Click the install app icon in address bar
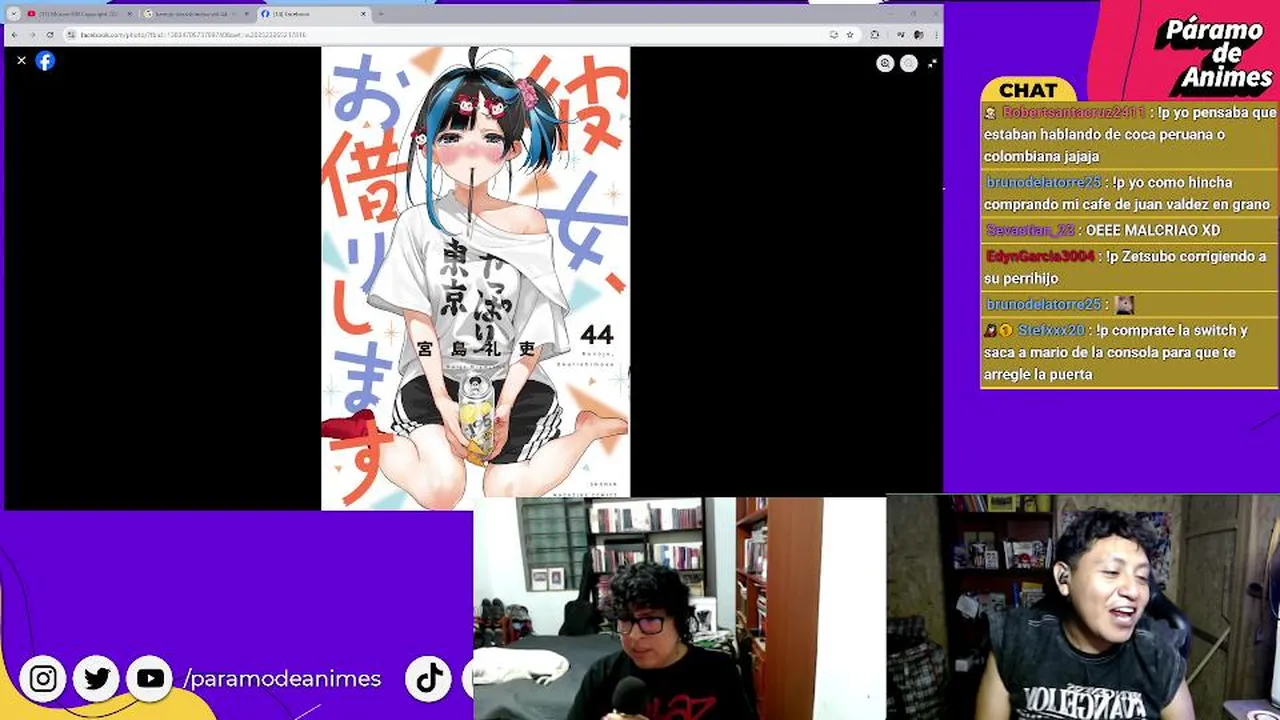1280x720 pixels. 833,35
